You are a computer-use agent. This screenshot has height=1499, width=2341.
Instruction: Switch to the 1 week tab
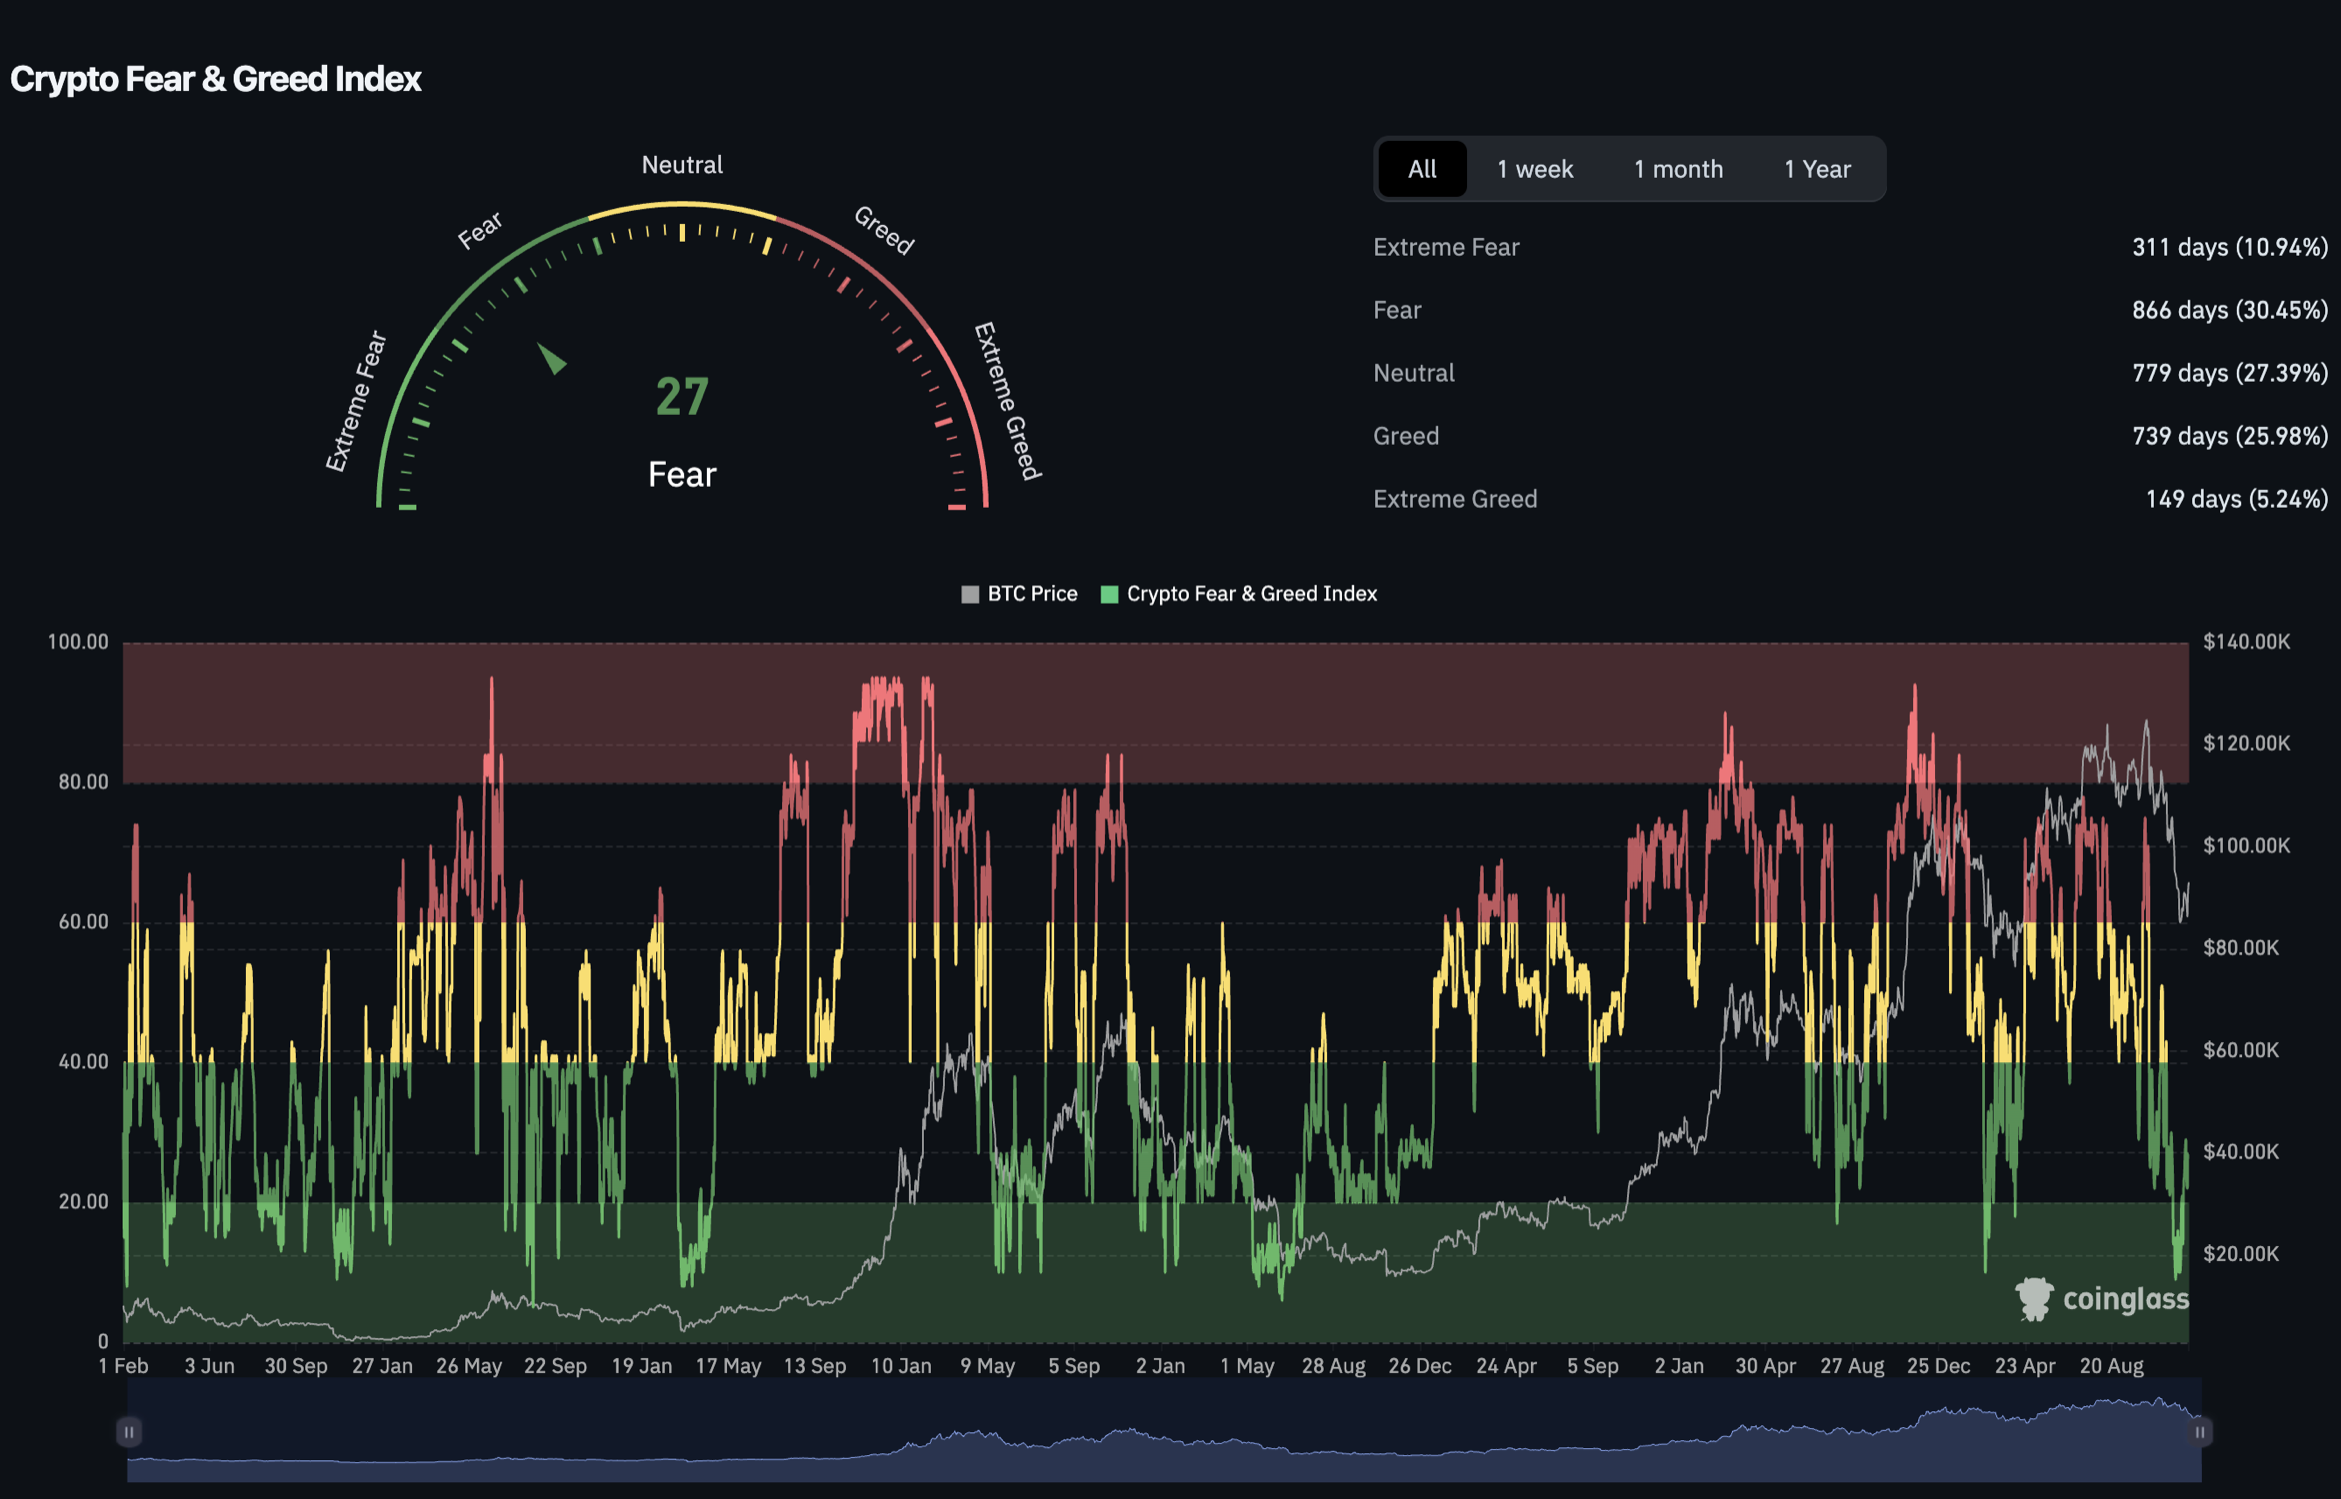(x=1534, y=169)
